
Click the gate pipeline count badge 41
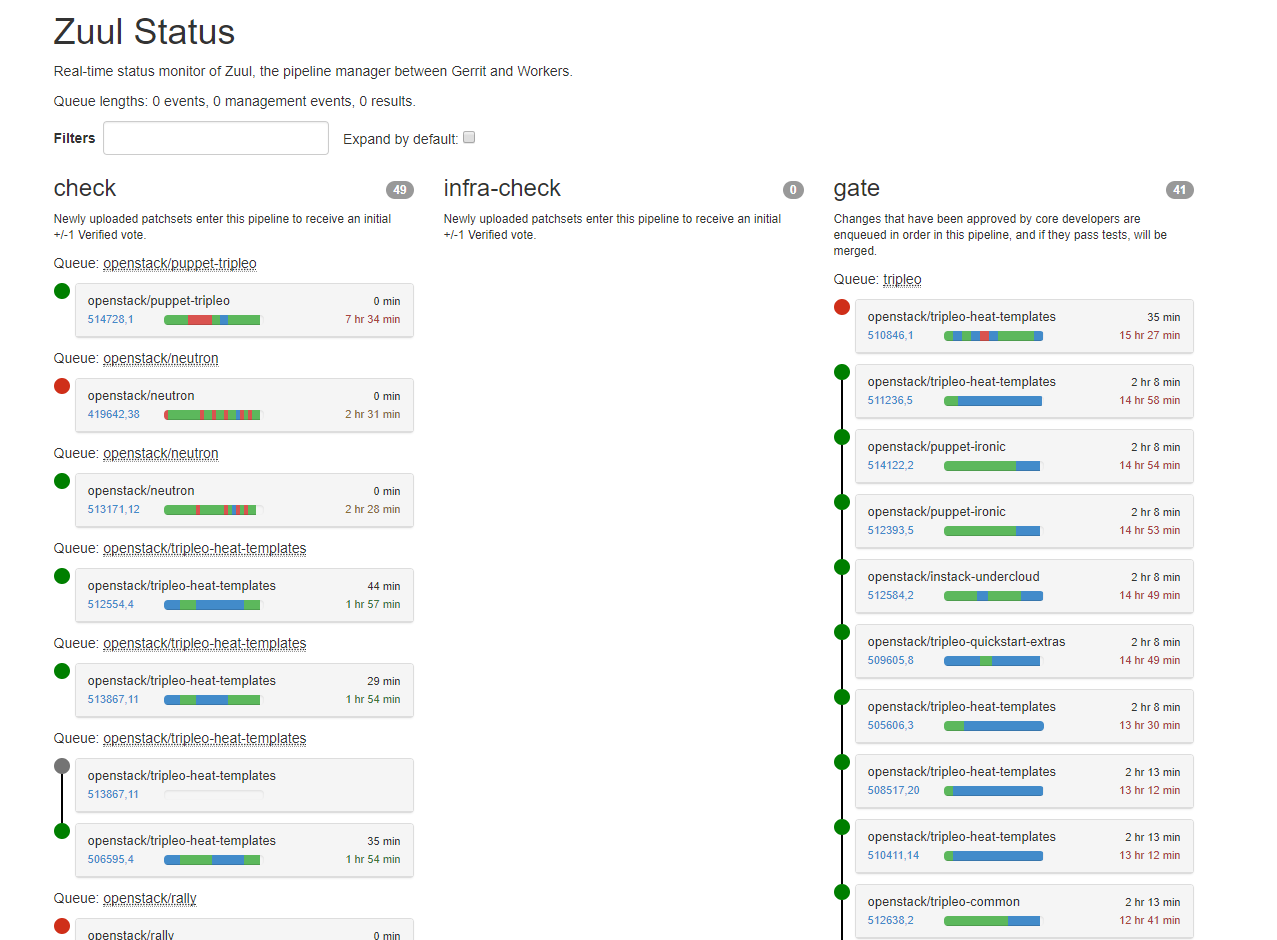pyautogui.click(x=1180, y=190)
